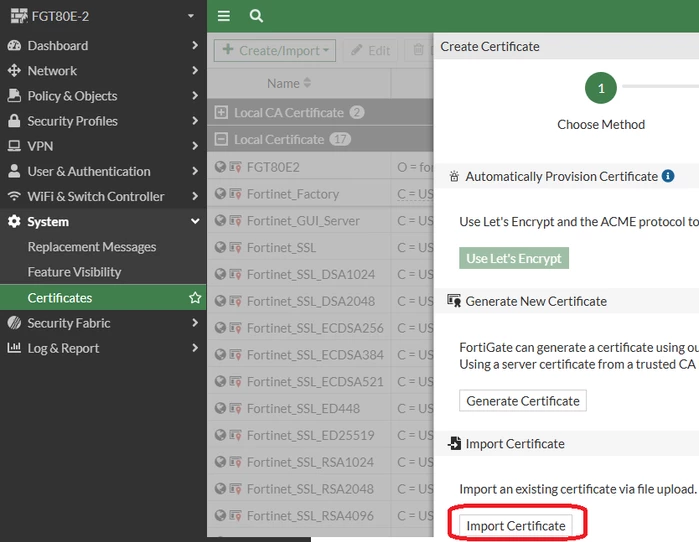Screen dimensions: 699x542
Task: Click the Import Certificate button
Action: click(x=516, y=526)
